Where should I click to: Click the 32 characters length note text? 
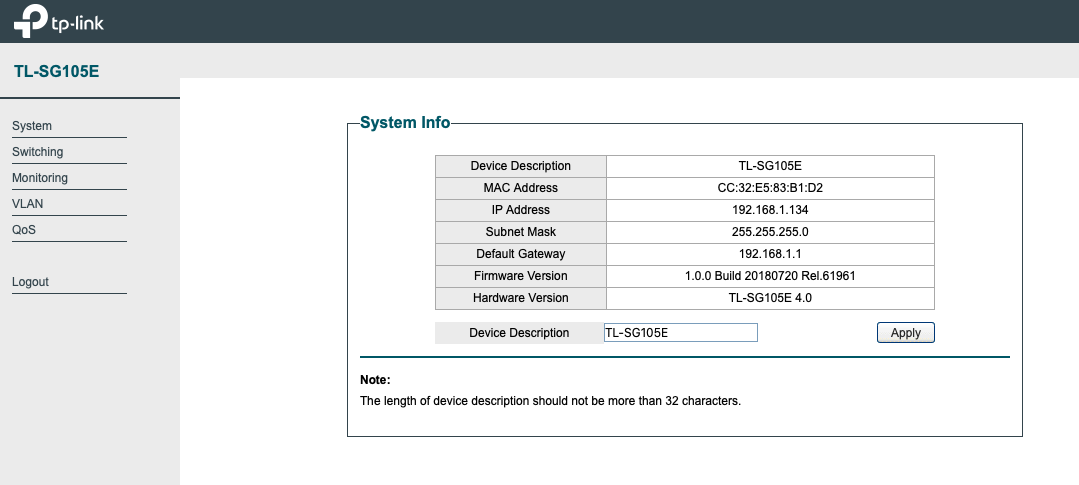551,400
